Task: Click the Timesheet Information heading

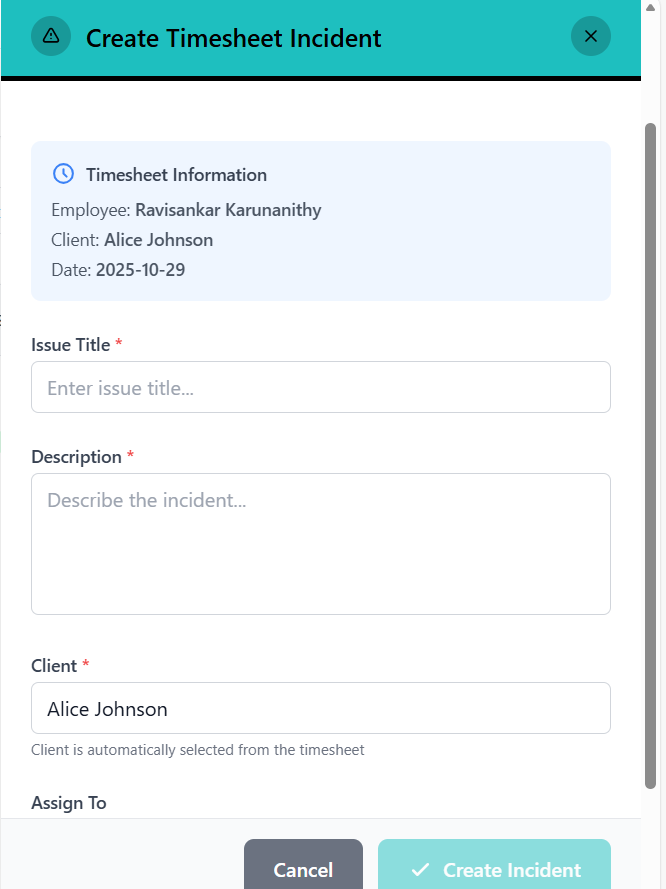Action: (x=176, y=175)
